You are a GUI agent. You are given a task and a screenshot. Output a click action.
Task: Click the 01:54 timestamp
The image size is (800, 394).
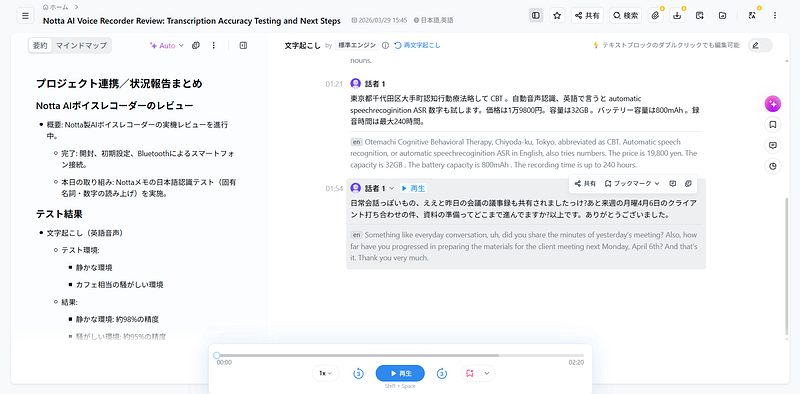click(334, 189)
